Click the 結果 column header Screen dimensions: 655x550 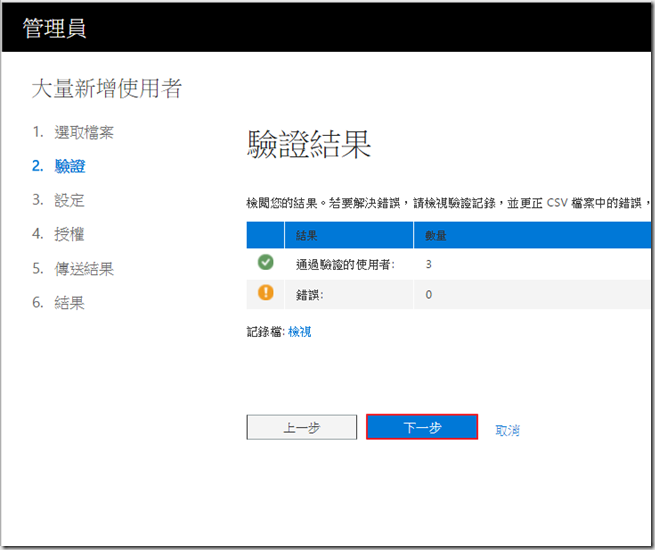pos(308,235)
